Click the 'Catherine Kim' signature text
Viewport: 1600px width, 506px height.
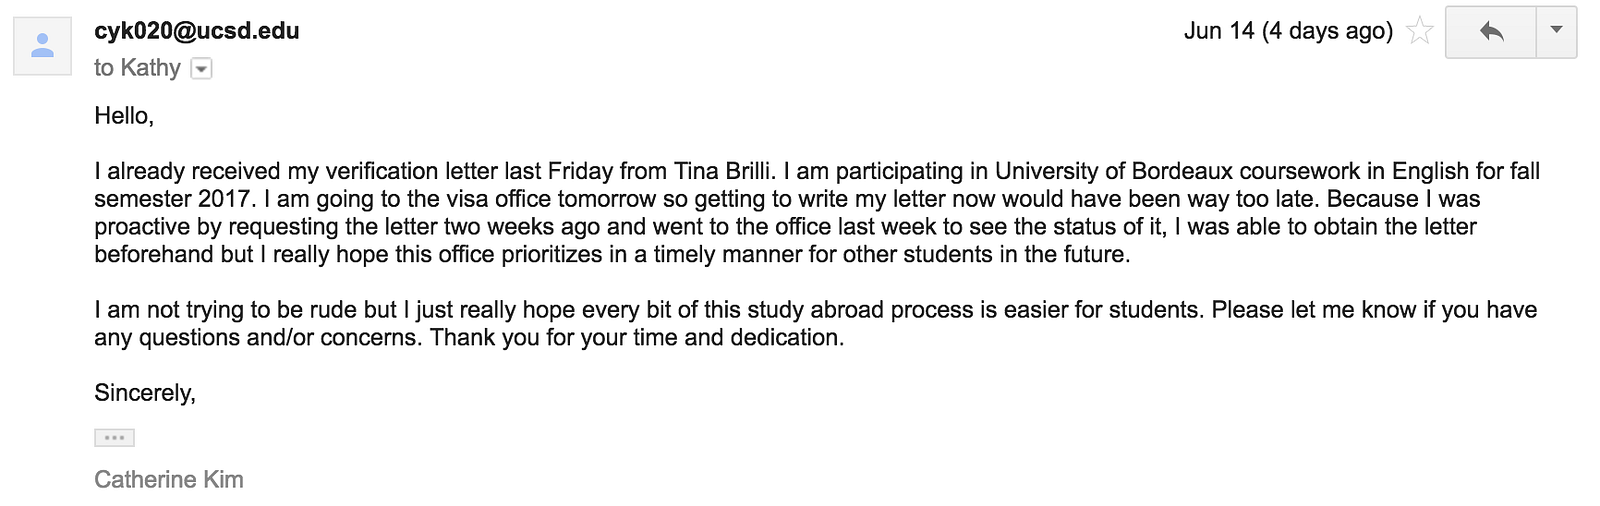point(169,480)
